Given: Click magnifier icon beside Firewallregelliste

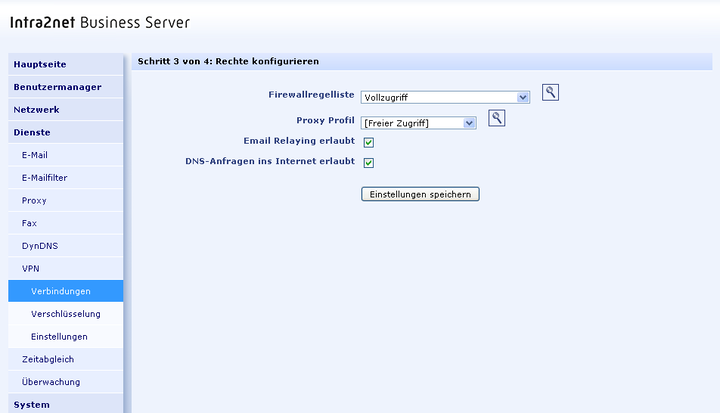Looking at the screenshot, I should pyautogui.click(x=550, y=93).
